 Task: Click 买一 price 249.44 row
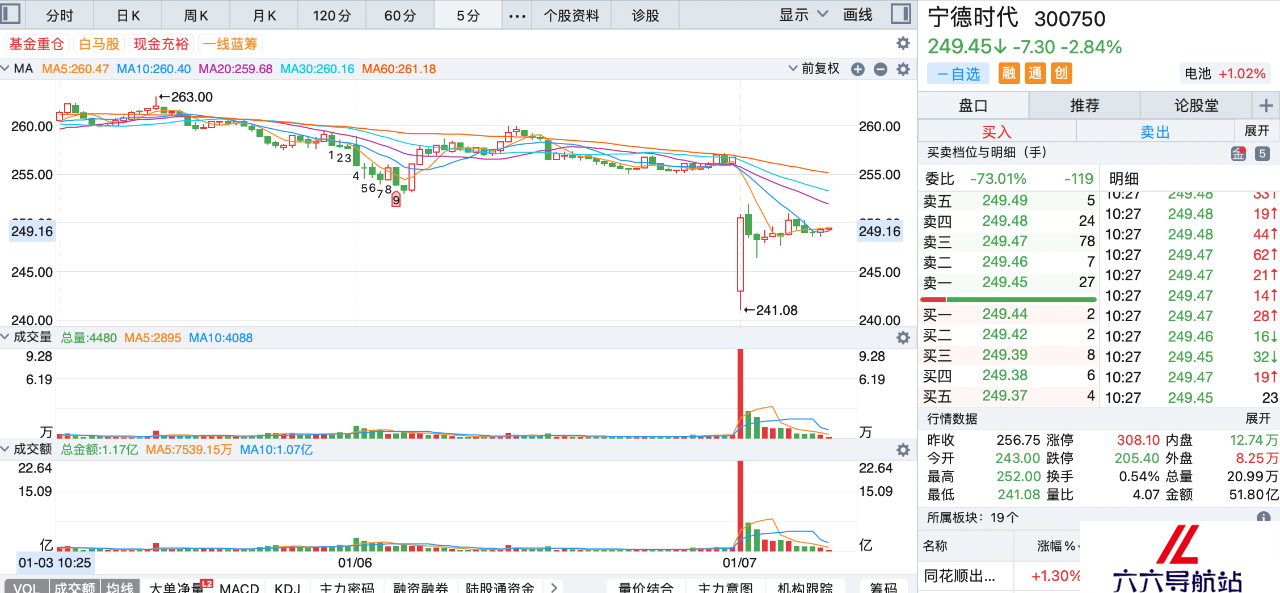[1008, 314]
